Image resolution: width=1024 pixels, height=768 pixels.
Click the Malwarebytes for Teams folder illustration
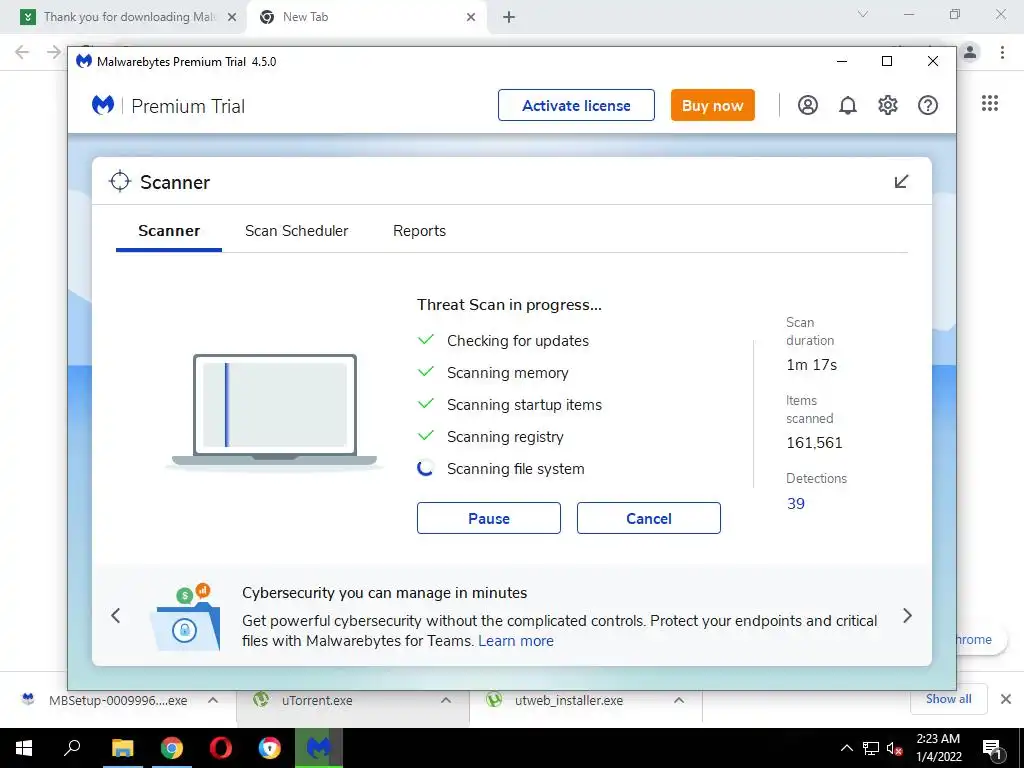186,617
